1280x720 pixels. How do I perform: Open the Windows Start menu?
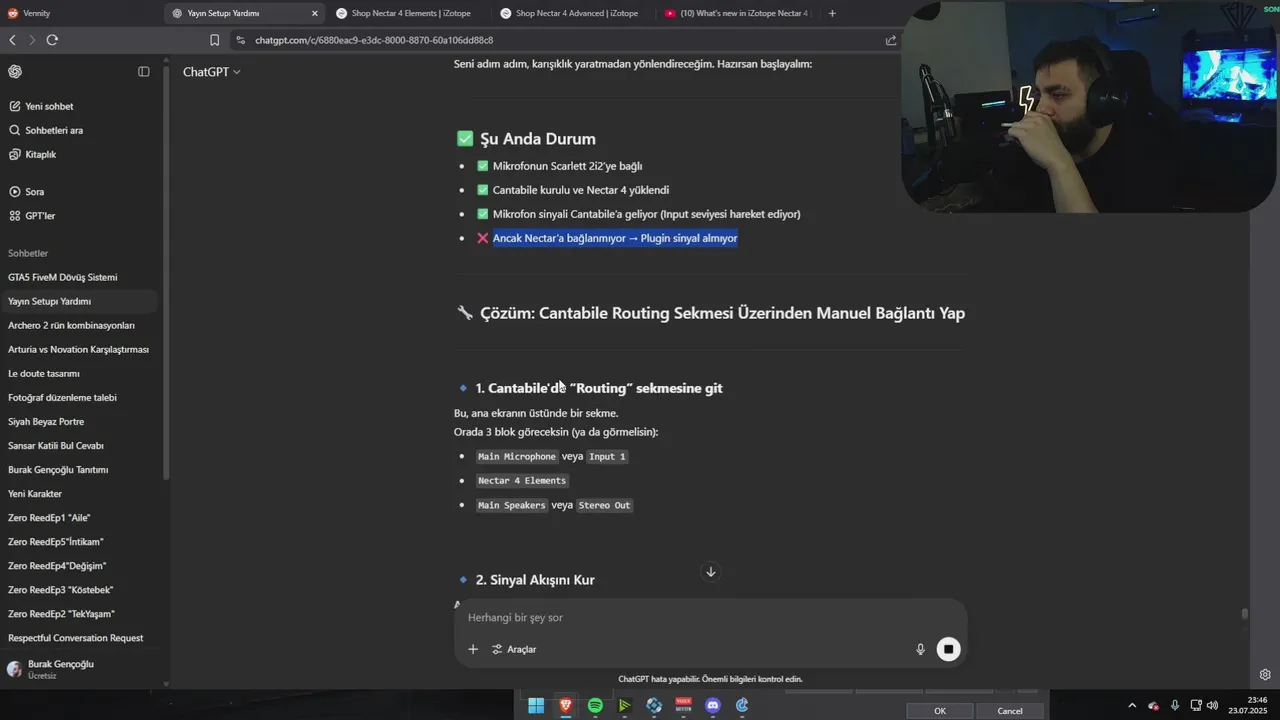pos(536,706)
